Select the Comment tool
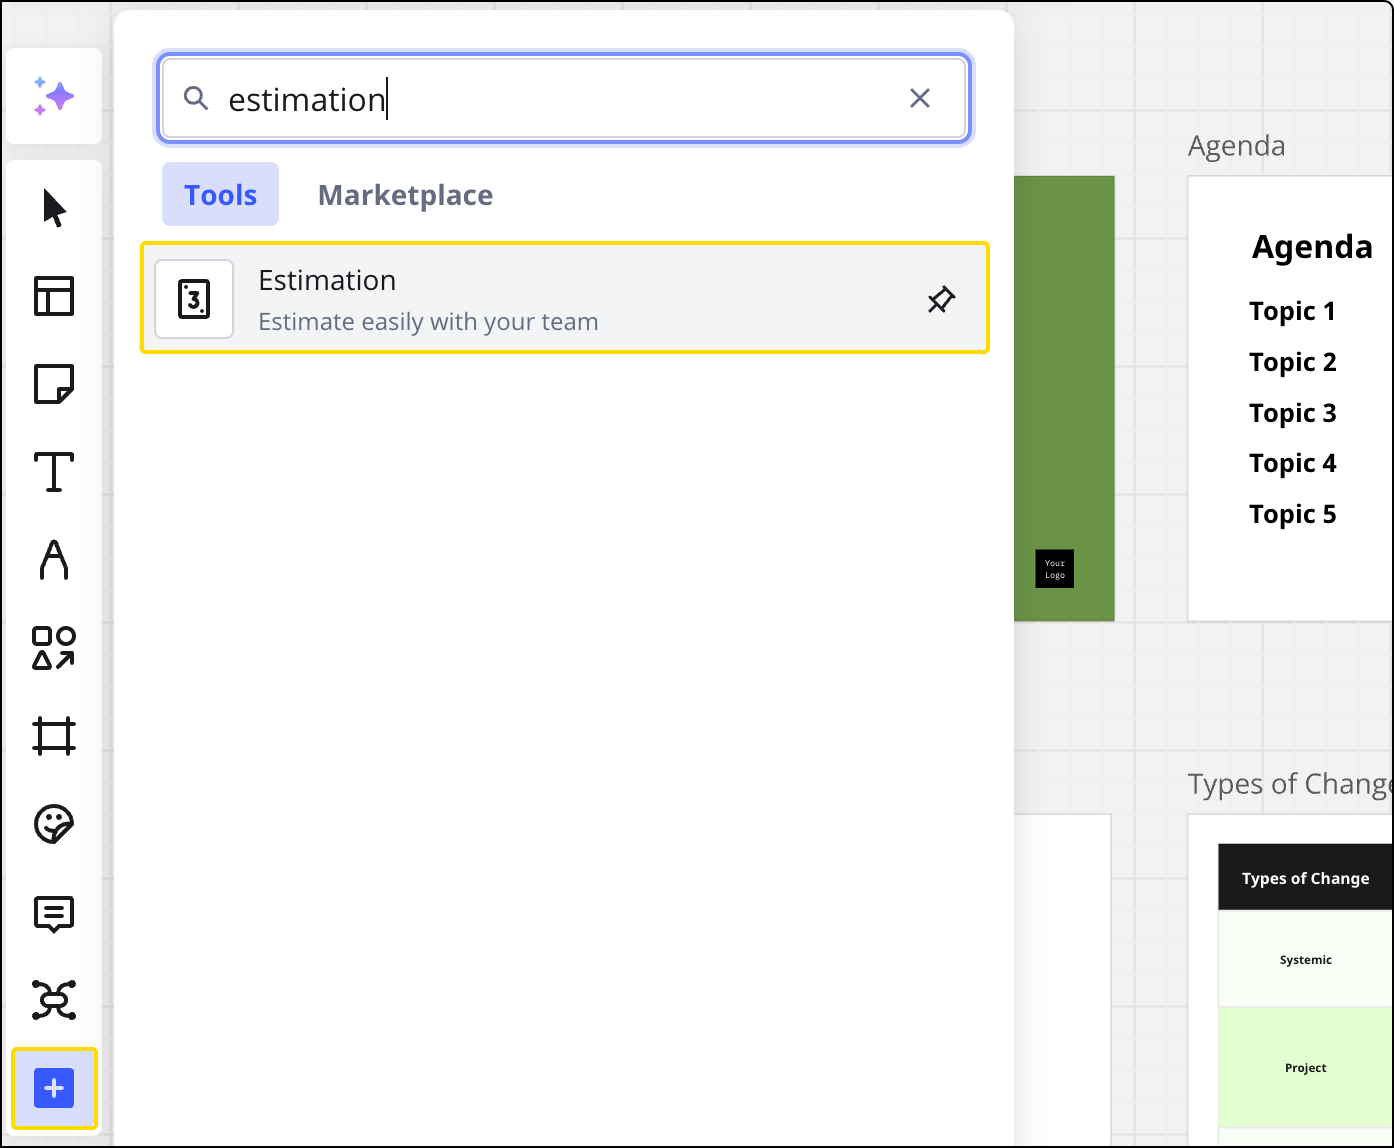1394x1148 pixels. (x=54, y=913)
